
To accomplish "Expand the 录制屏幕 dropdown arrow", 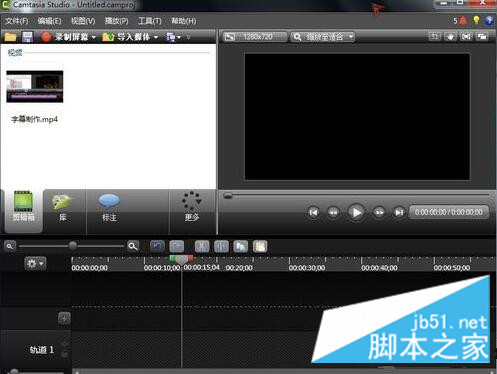I will tap(94, 37).
